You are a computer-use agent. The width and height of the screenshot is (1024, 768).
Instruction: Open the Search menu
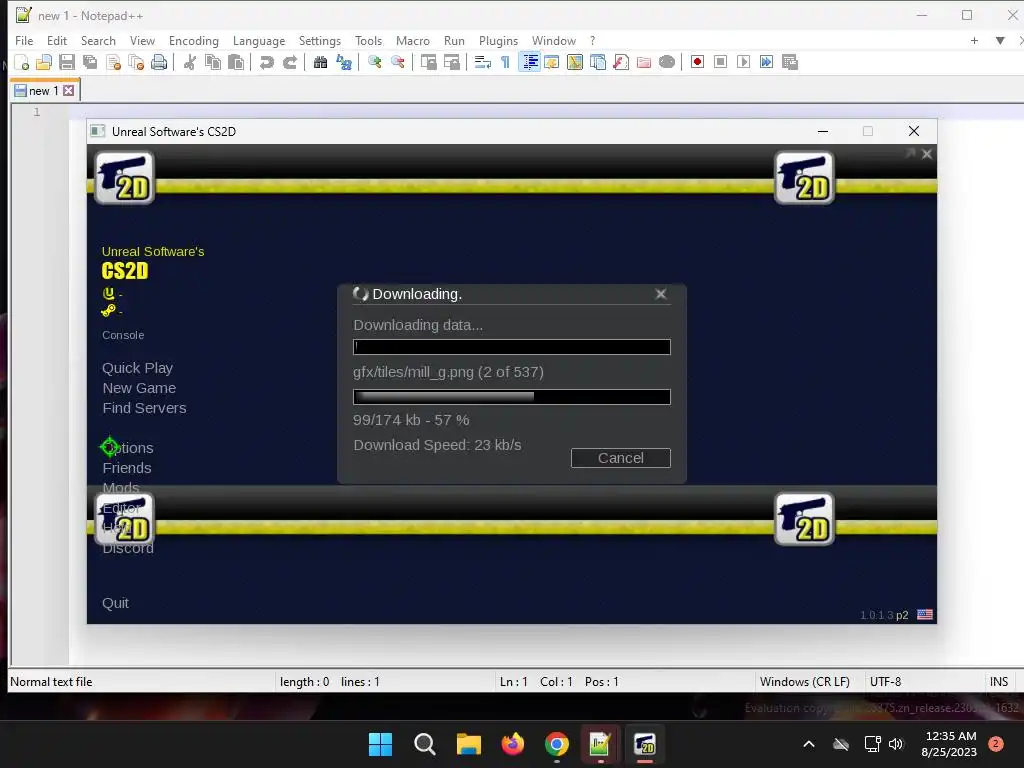[98, 40]
